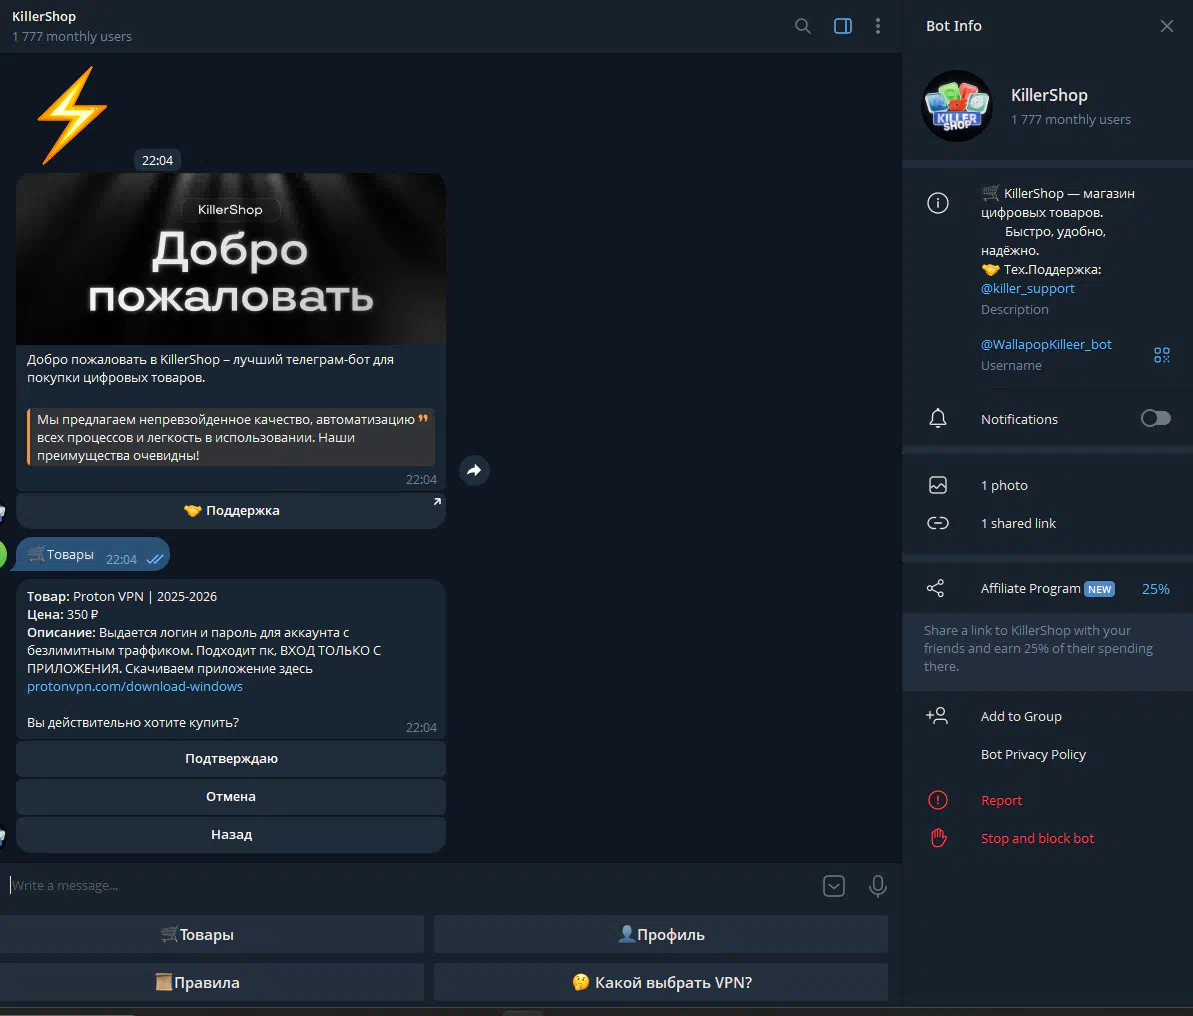1193x1016 pixels.
Task: Click the Профиль keyboard button
Action: tap(660, 935)
